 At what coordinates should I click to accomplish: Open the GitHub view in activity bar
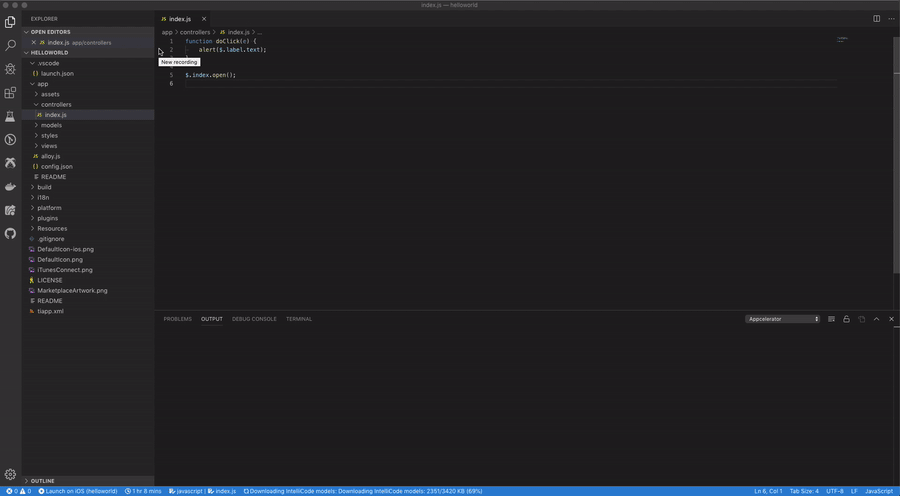[10, 234]
